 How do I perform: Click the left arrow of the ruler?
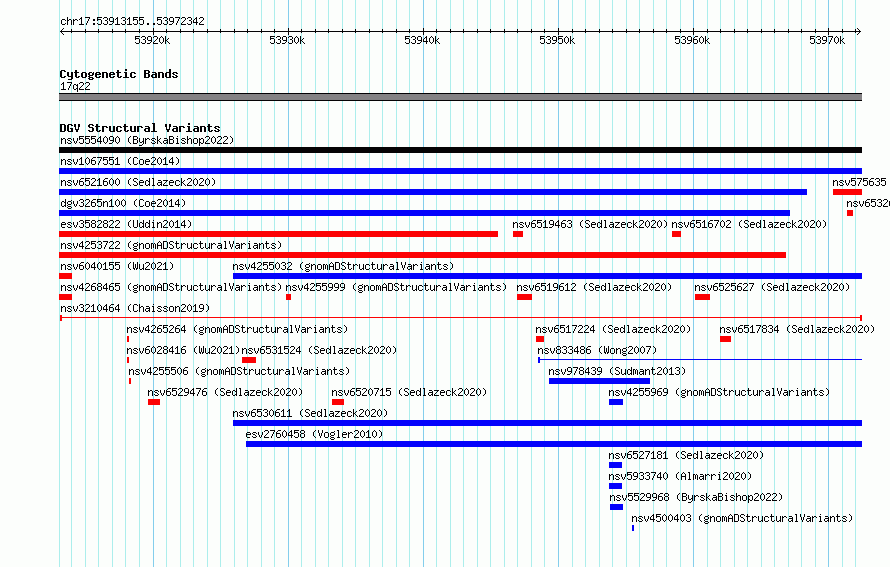(x=62, y=32)
